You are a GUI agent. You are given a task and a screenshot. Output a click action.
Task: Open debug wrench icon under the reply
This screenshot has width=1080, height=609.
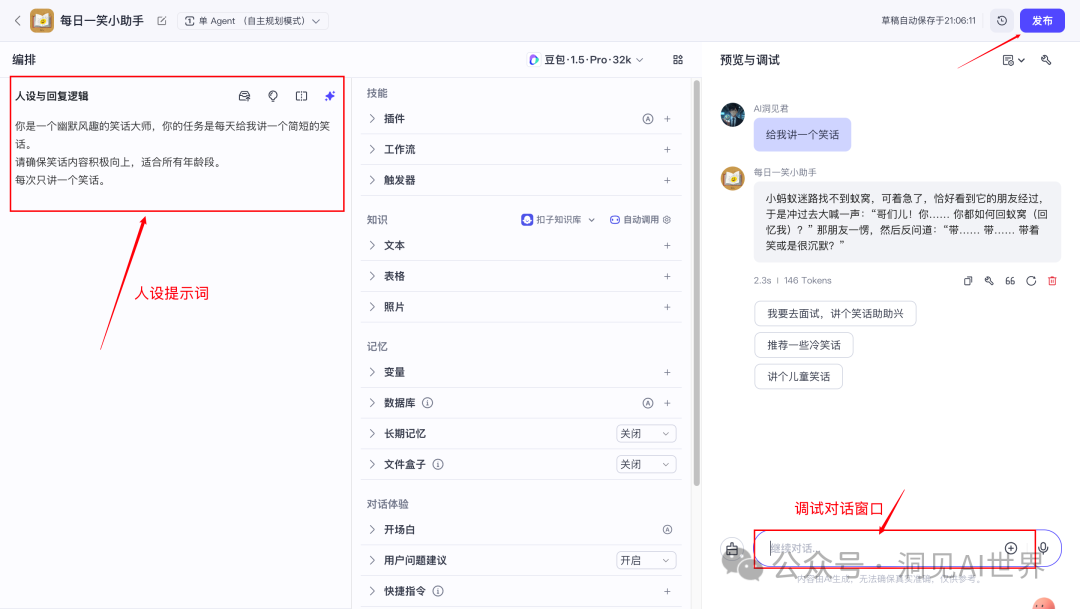click(989, 280)
